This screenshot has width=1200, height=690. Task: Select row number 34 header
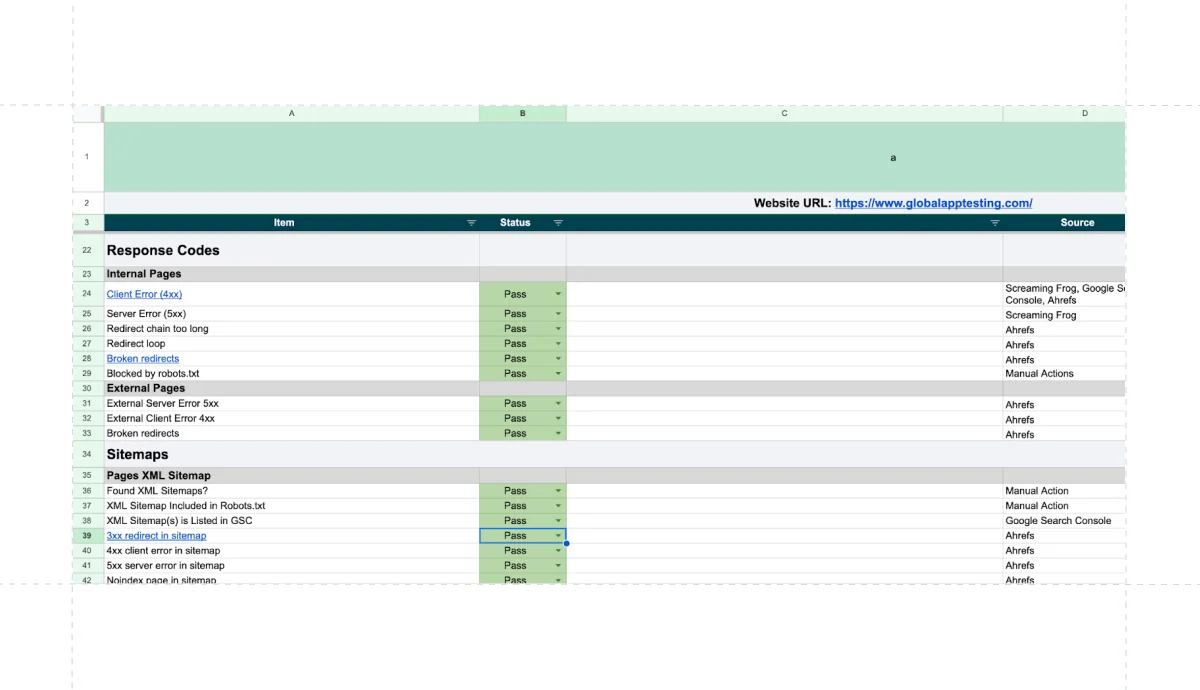pos(88,454)
